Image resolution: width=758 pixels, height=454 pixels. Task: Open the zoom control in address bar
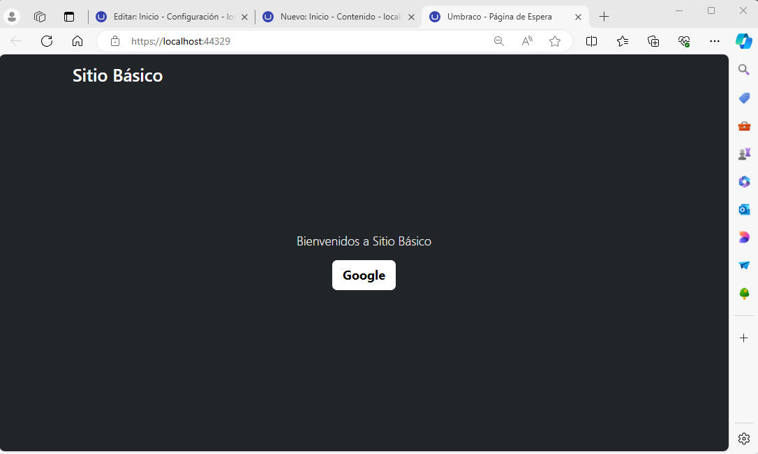pyautogui.click(x=498, y=41)
